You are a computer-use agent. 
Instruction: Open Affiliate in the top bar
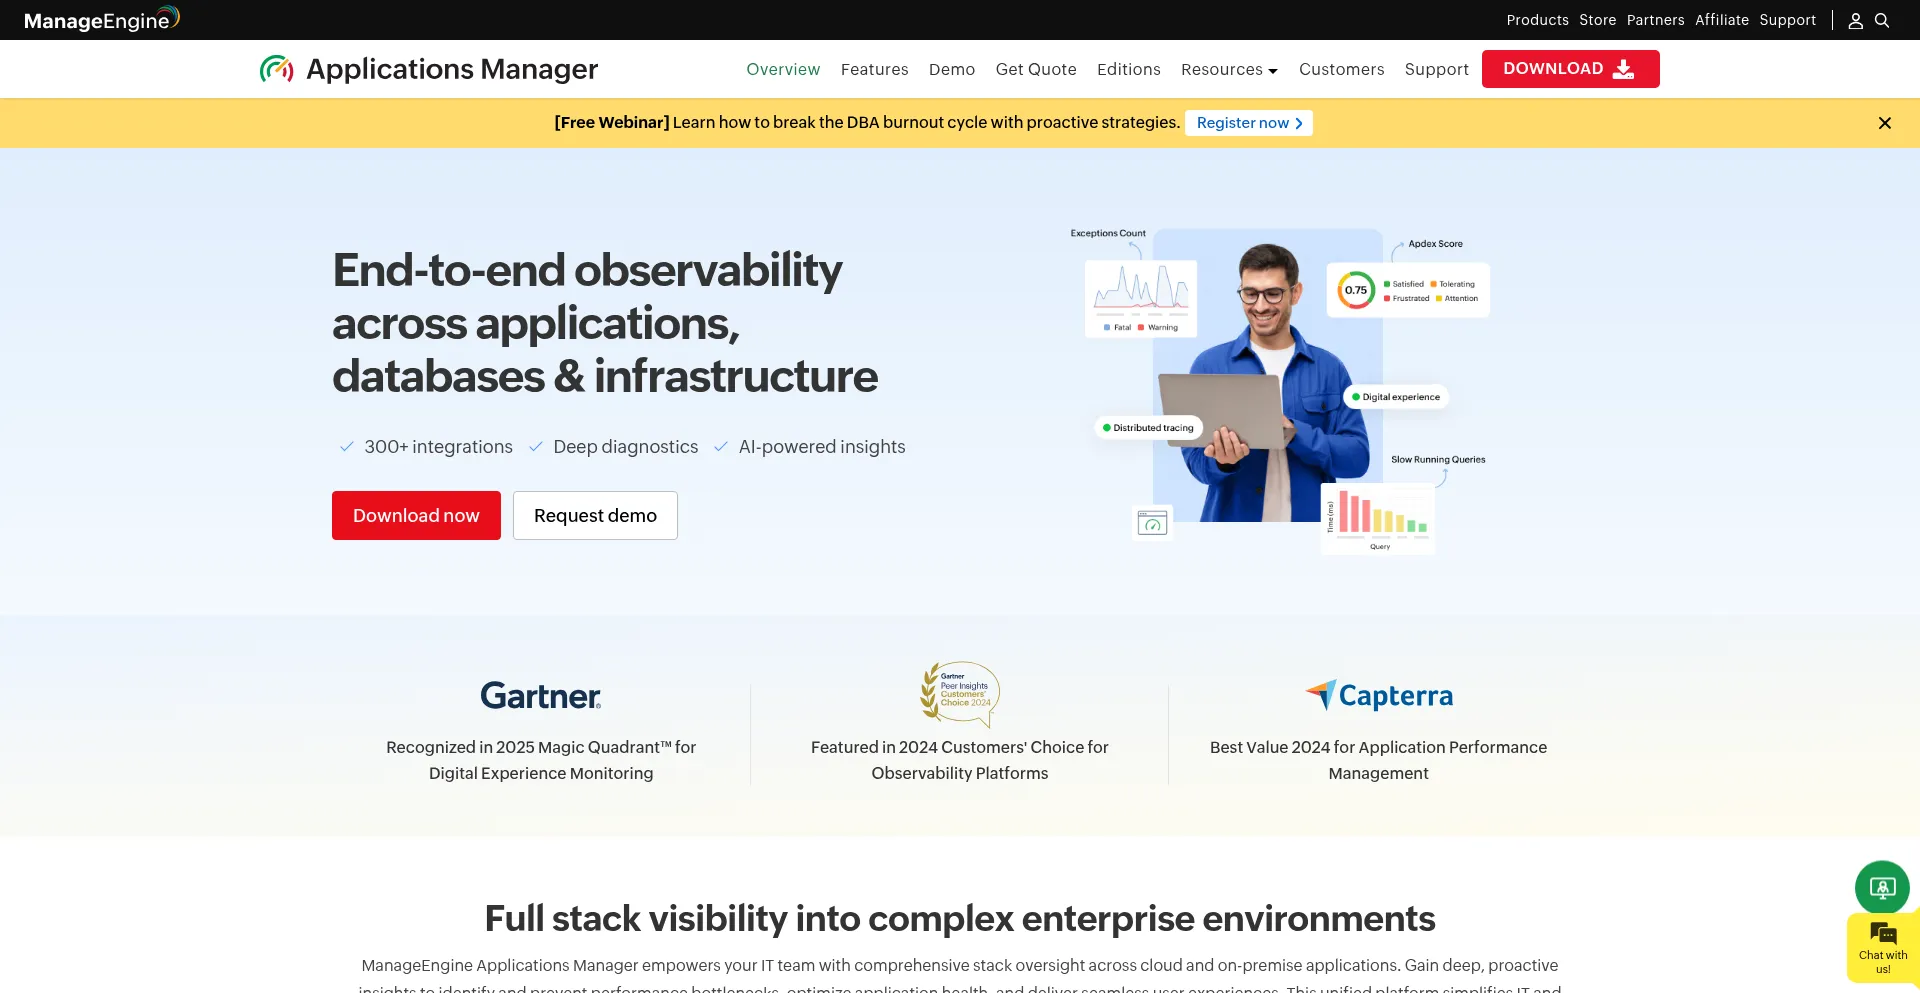(x=1722, y=20)
